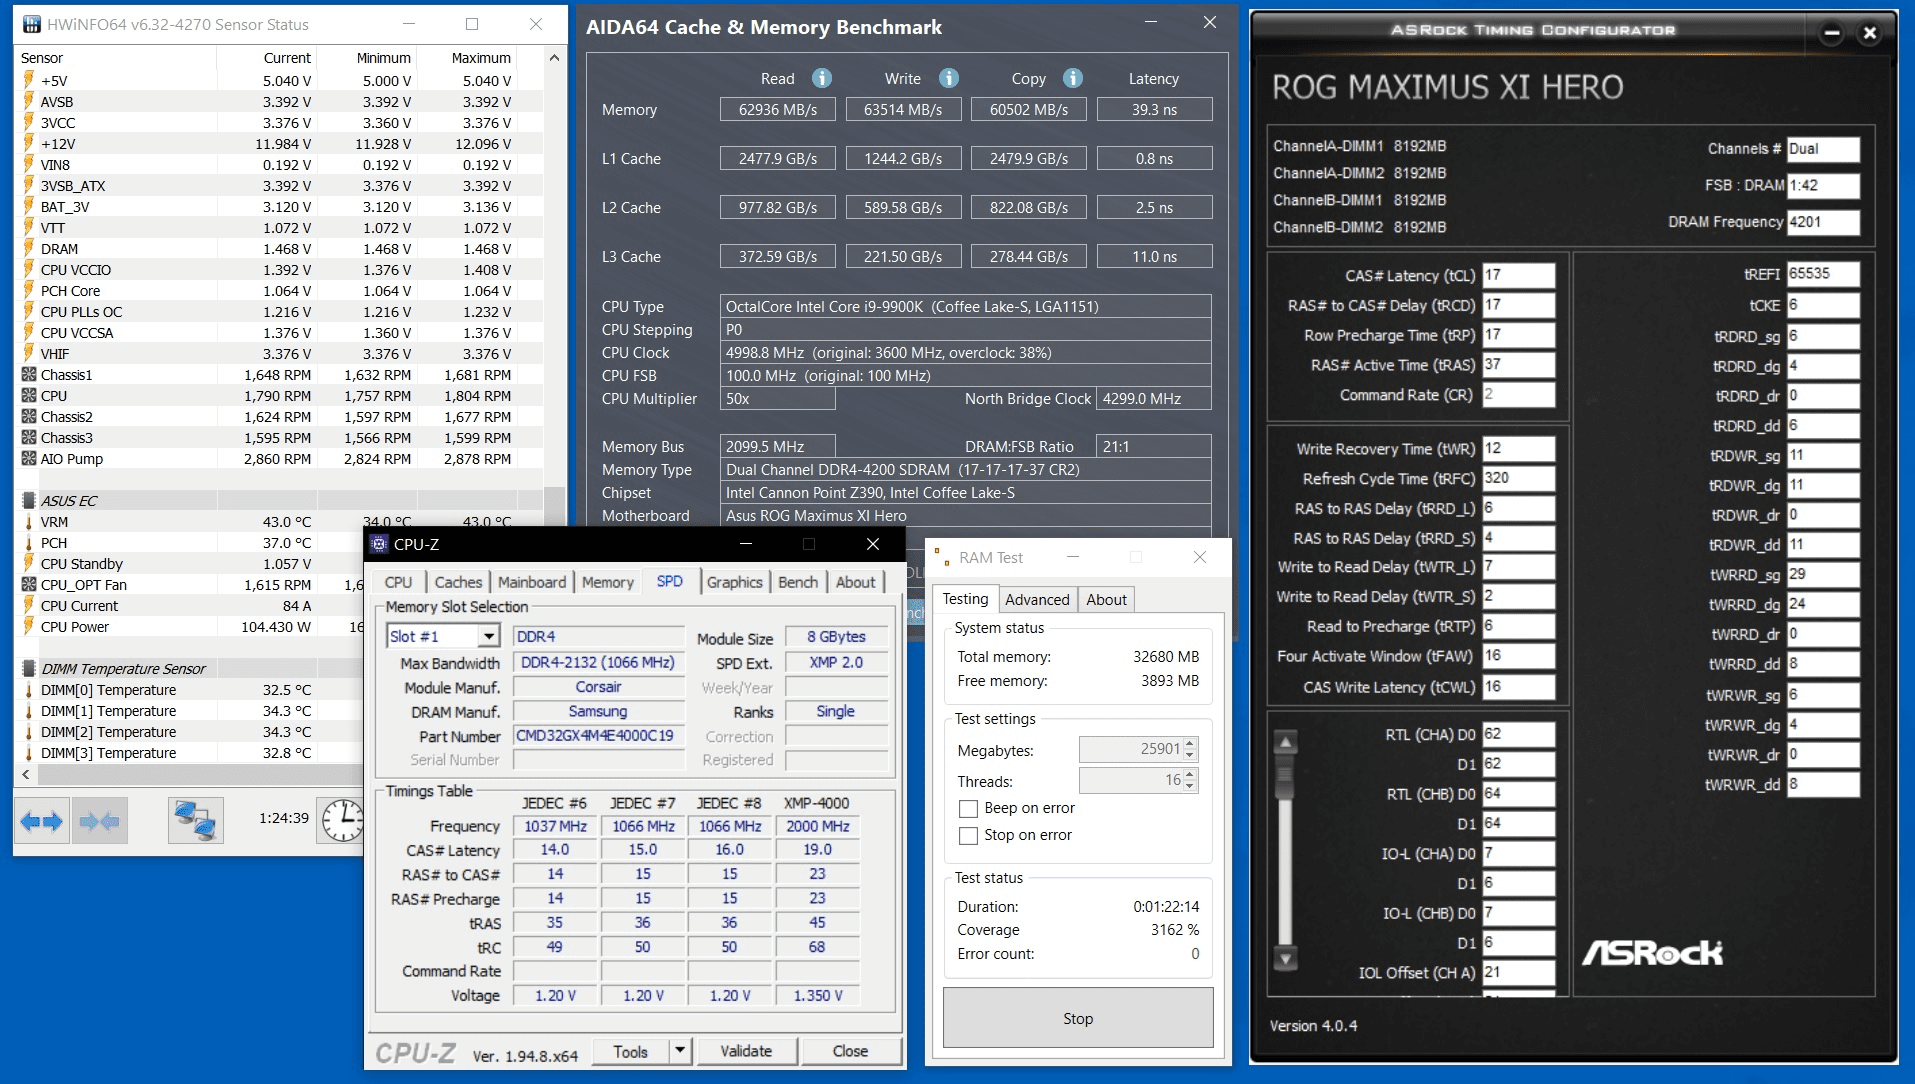The height and width of the screenshot is (1084, 1915).
Task: Increase Threads value with up stepper
Action: [1190, 774]
